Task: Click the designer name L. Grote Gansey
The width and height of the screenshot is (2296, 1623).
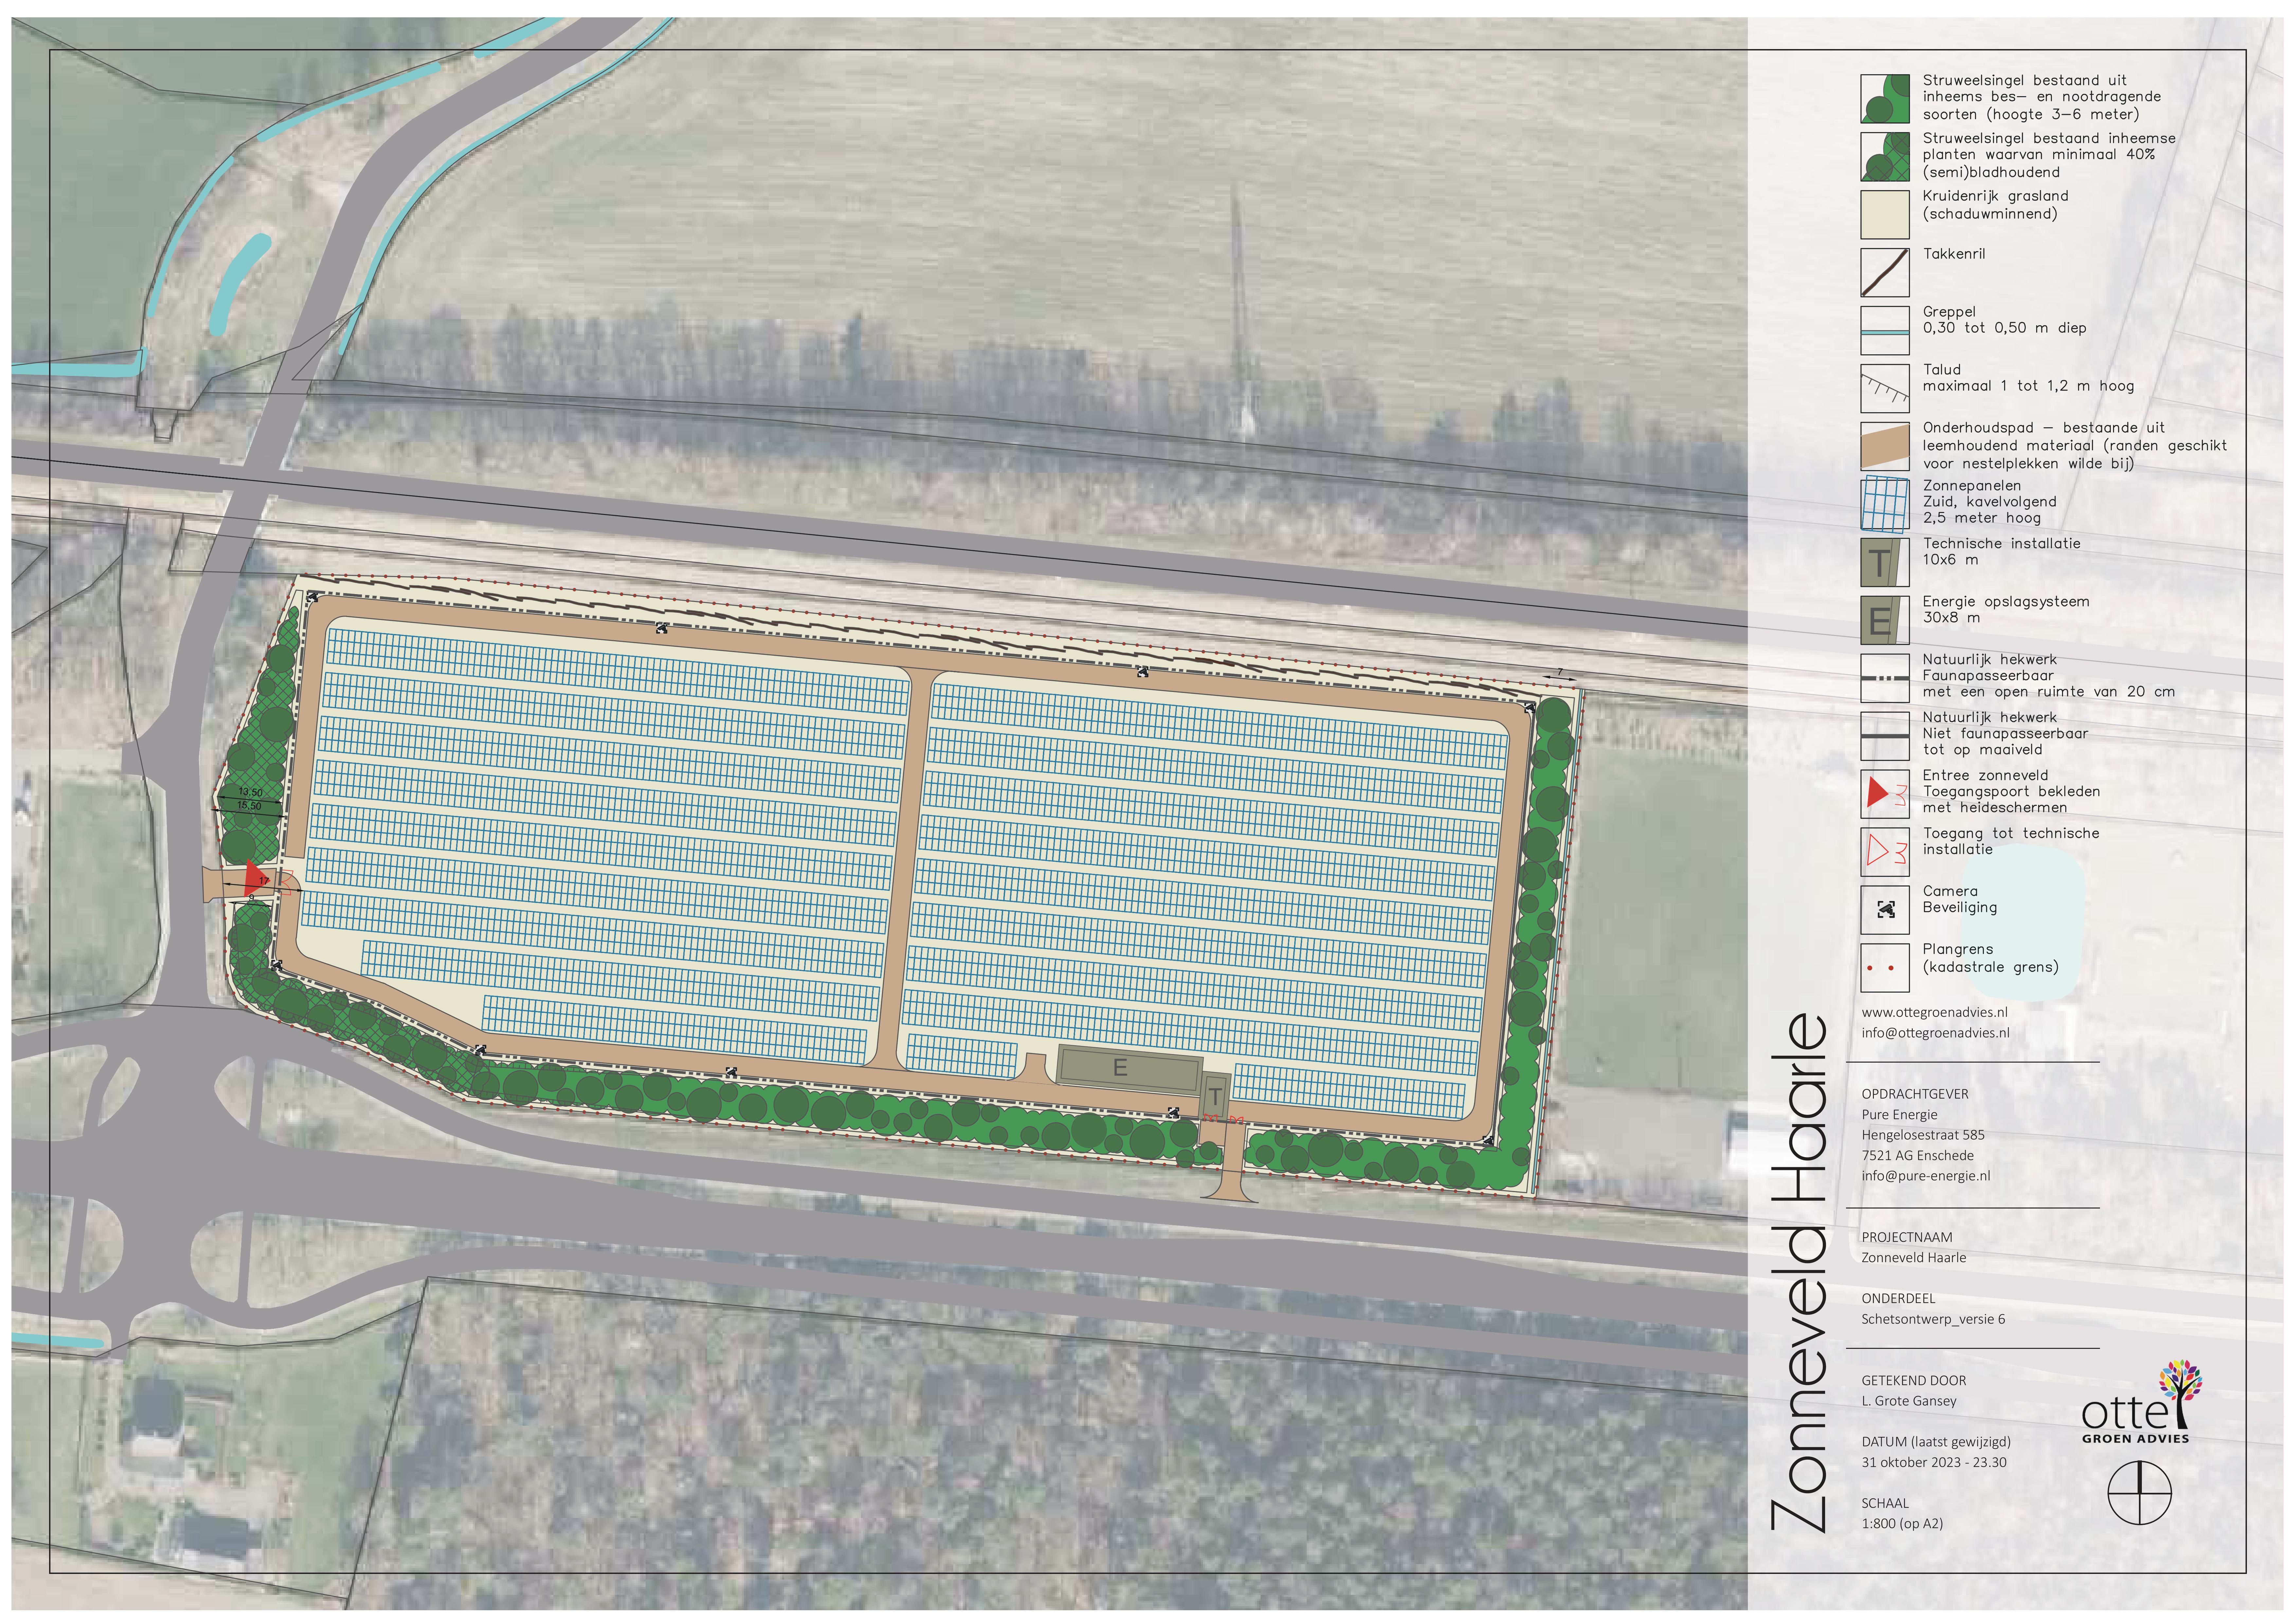Action: click(x=1909, y=1401)
